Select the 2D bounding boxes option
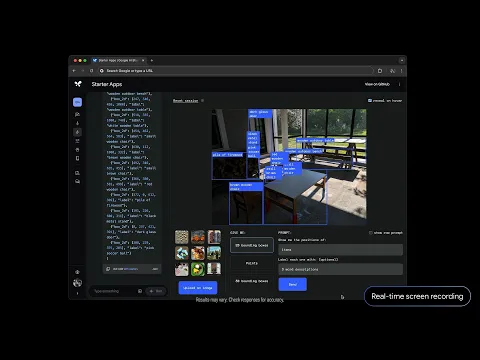The height and width of the screenshot is (360, 480). coord(252,245)
